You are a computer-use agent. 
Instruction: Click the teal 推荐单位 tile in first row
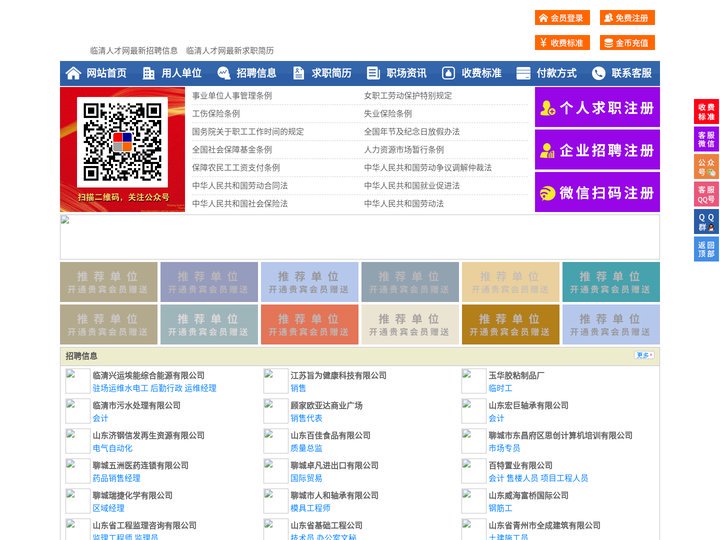(x=611, y=282)
